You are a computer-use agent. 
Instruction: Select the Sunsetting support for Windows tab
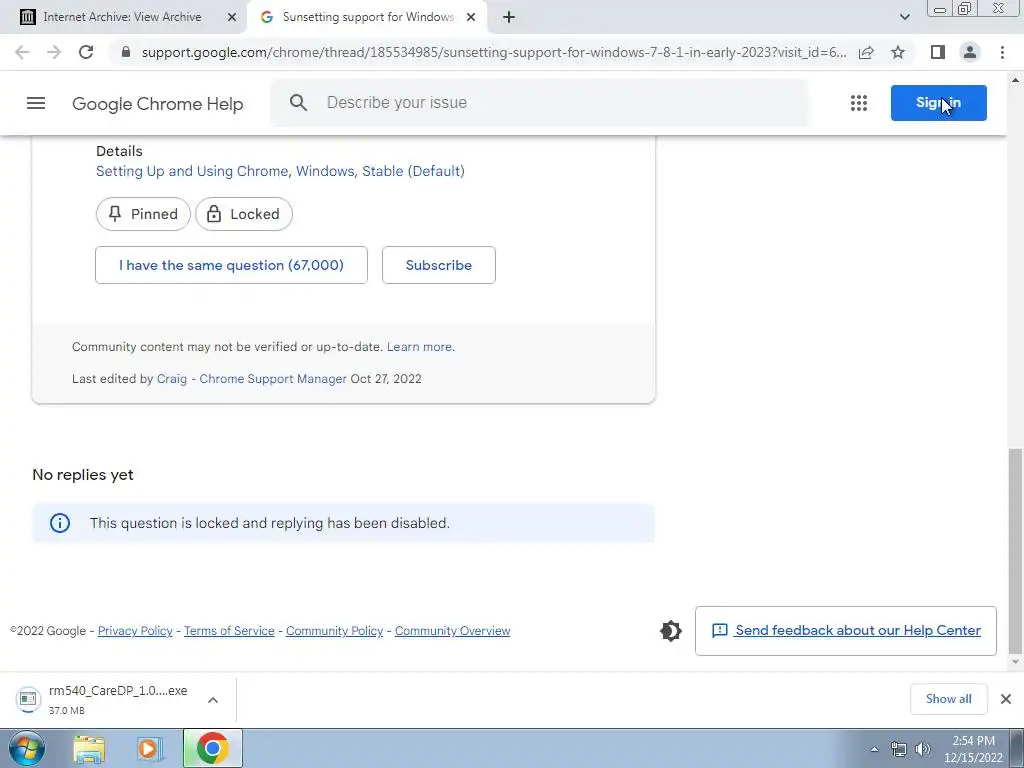coord(367,18)
